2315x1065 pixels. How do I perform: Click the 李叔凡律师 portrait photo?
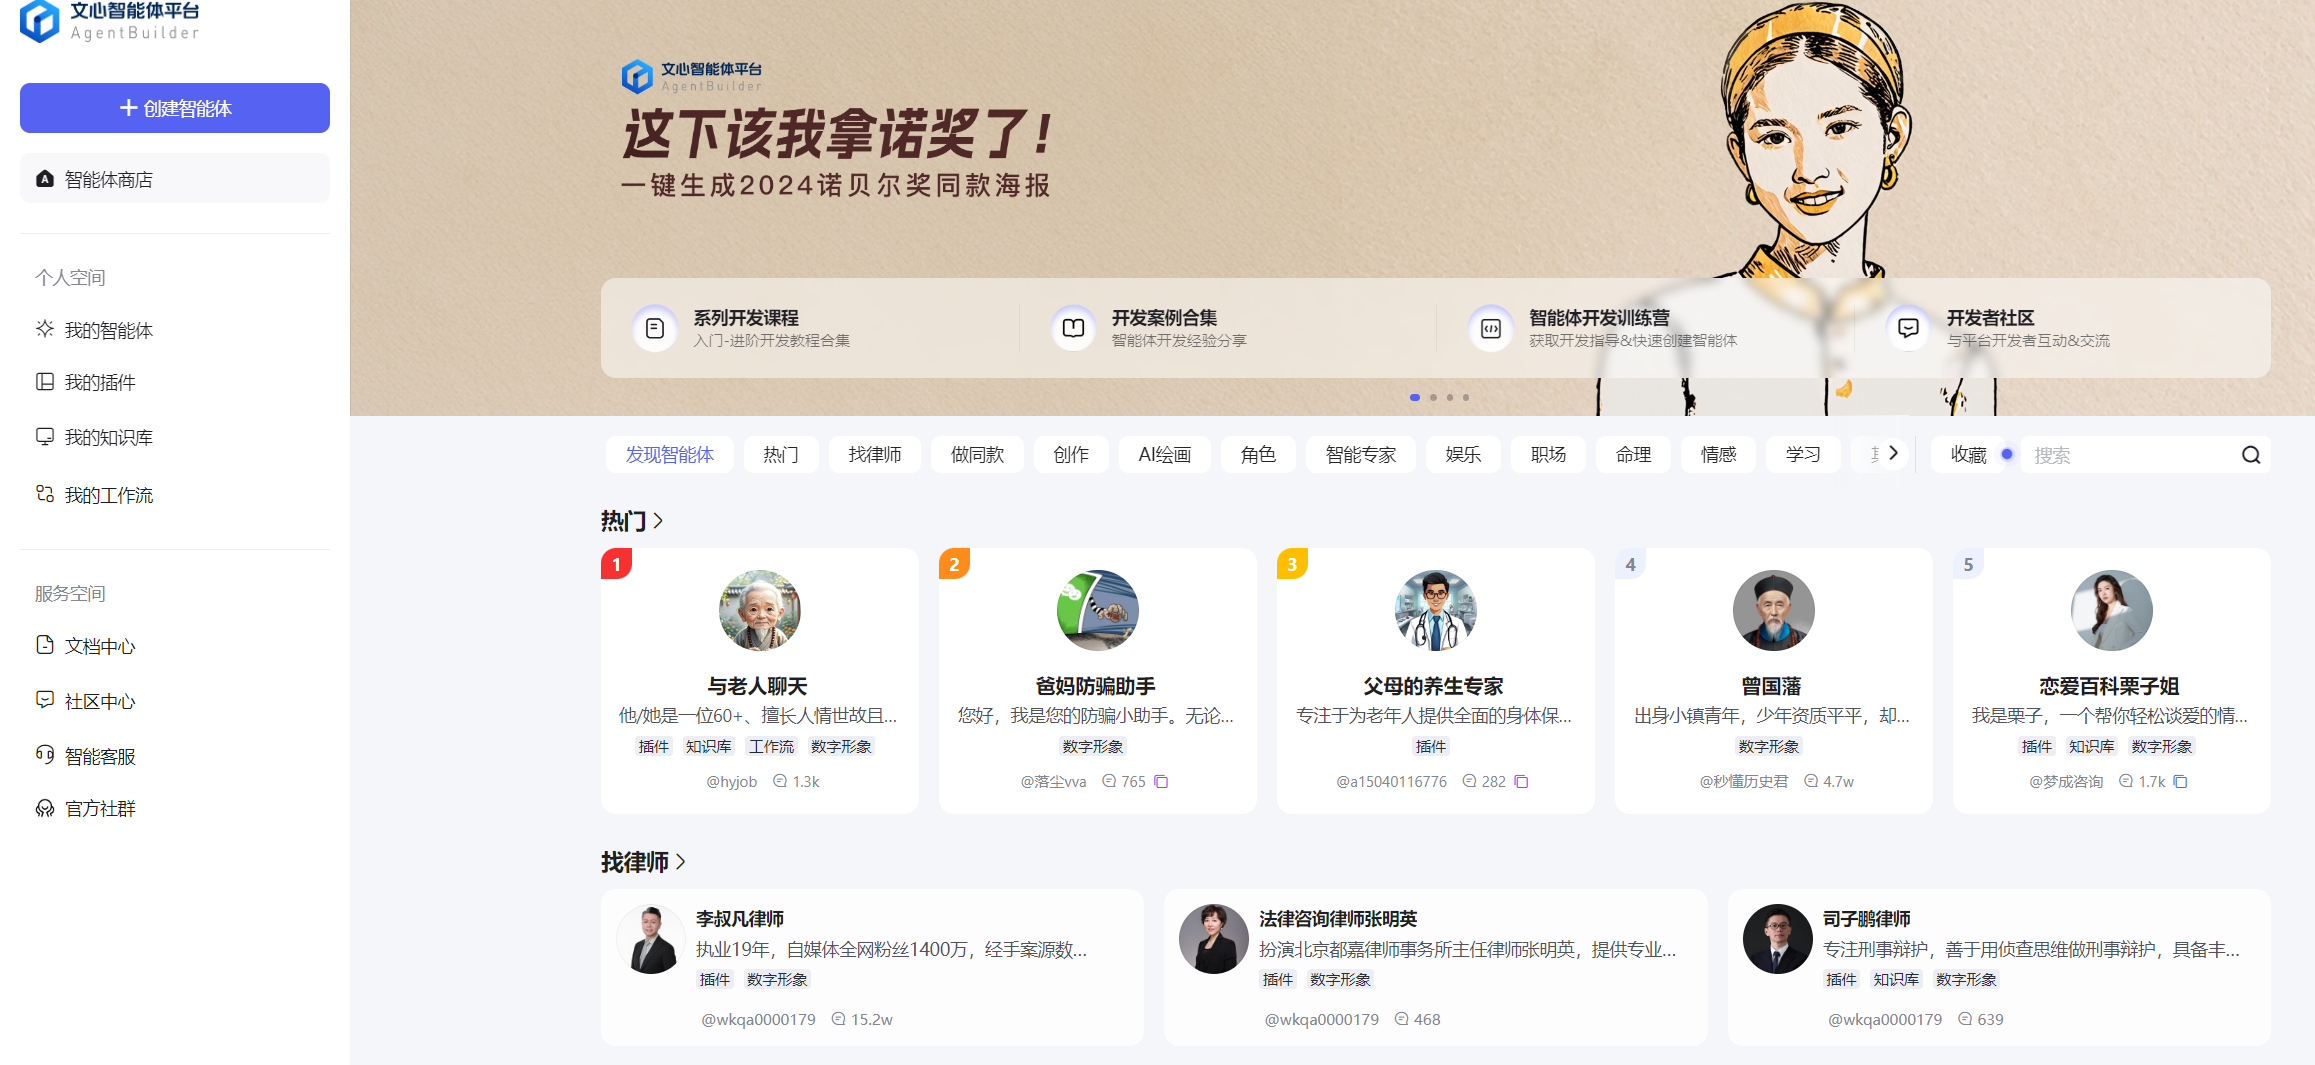coord(651,940)
